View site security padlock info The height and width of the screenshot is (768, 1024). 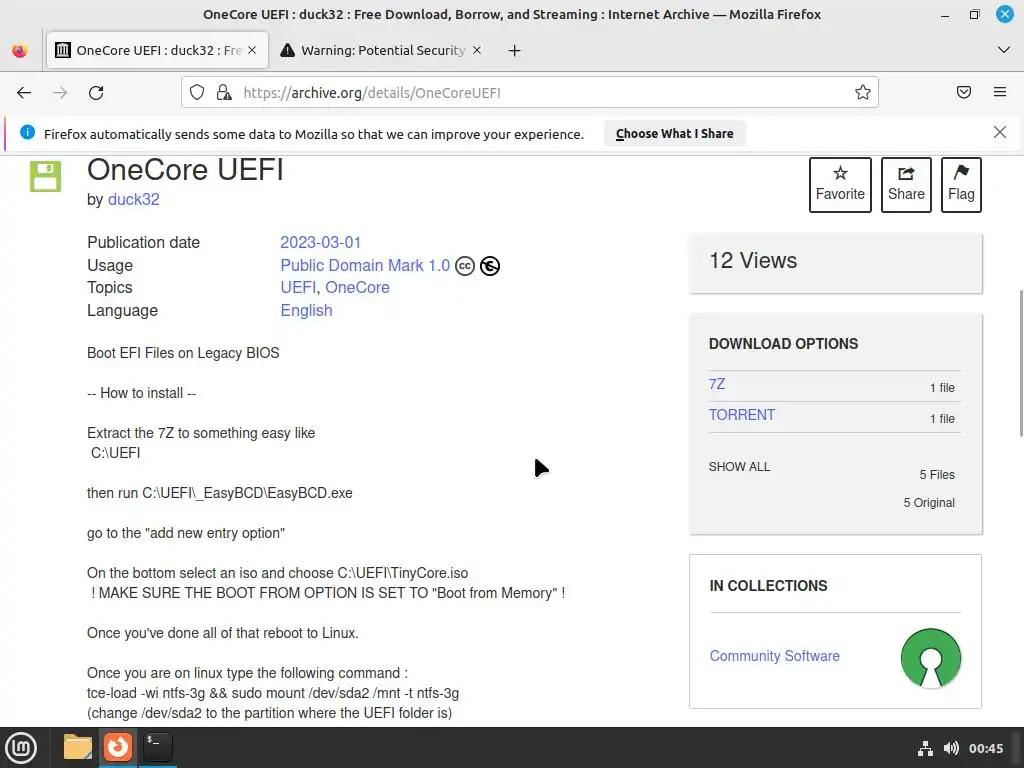point(224,93)
